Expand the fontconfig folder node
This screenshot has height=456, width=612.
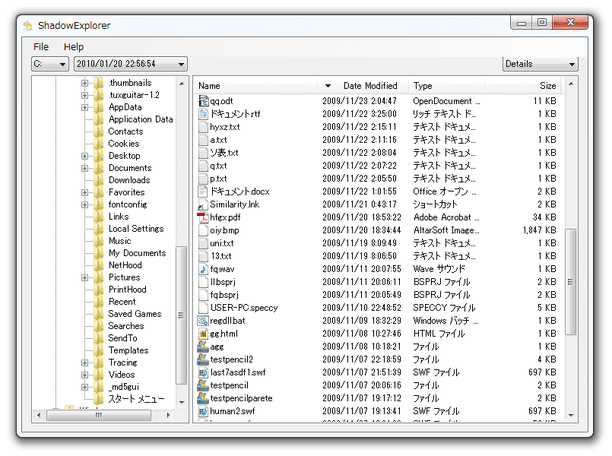[x=85, y=204]
